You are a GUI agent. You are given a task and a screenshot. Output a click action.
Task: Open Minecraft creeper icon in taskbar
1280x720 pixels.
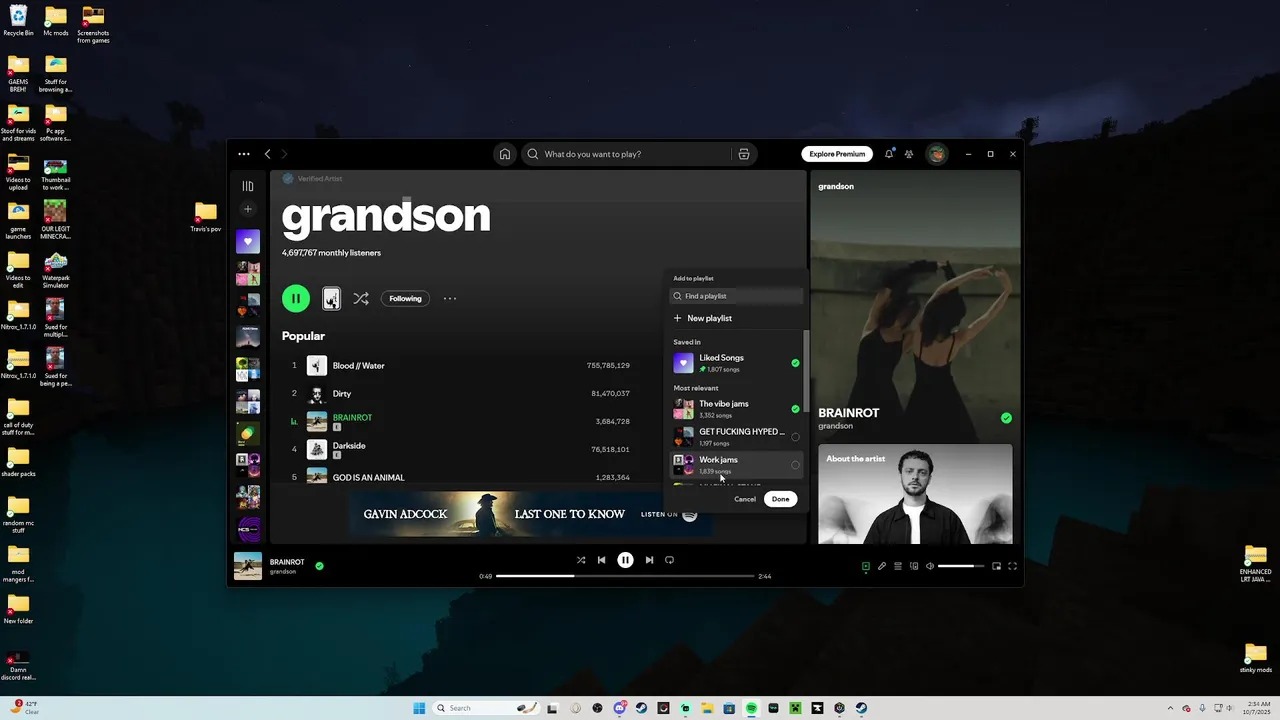(x=795, y=708)
